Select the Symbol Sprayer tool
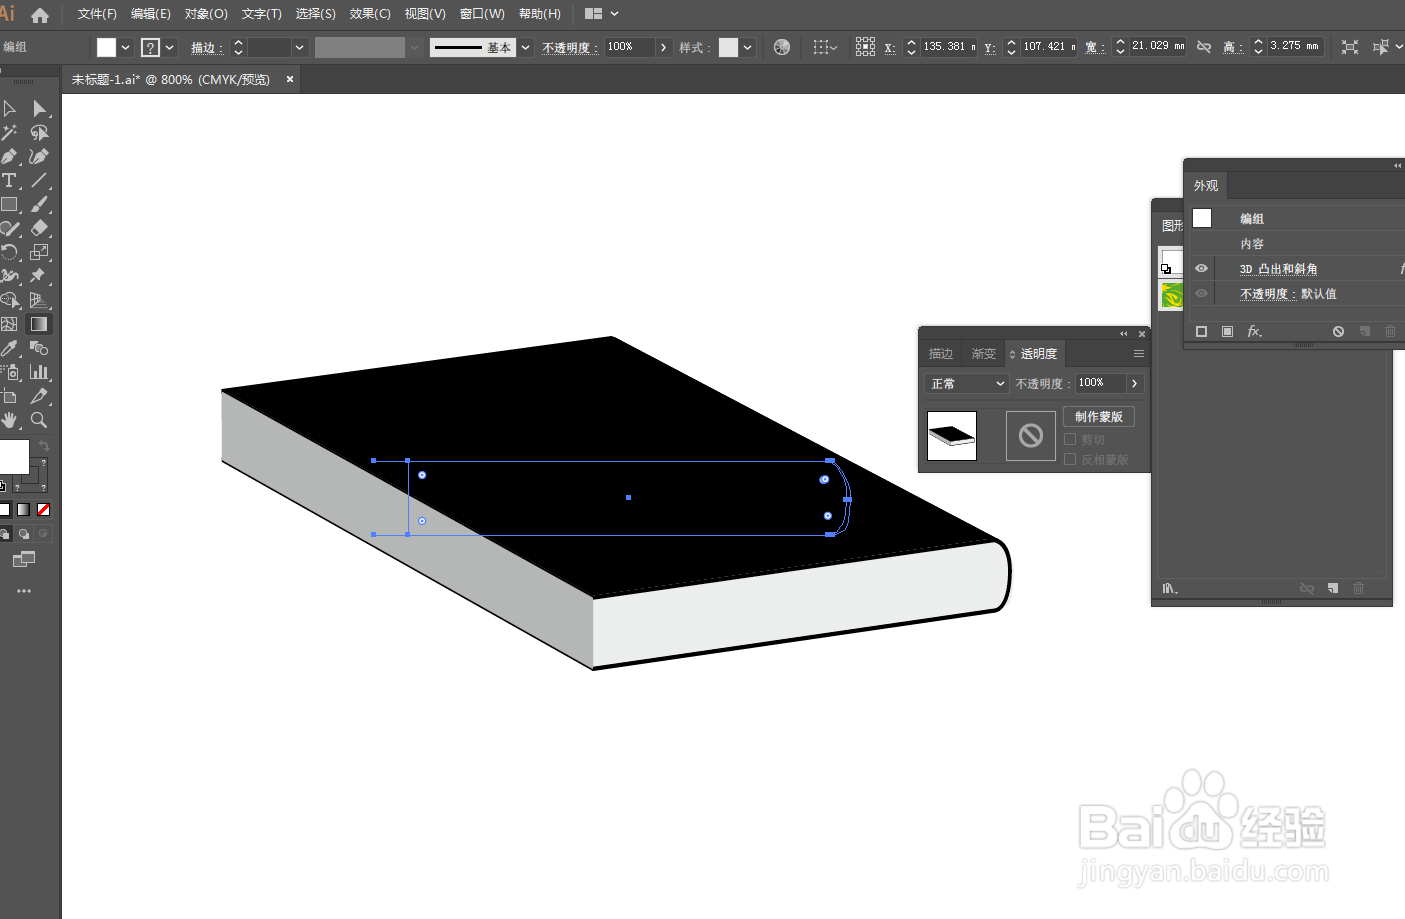The height and width of the screenshot is (919, 1405). point(10,372)
